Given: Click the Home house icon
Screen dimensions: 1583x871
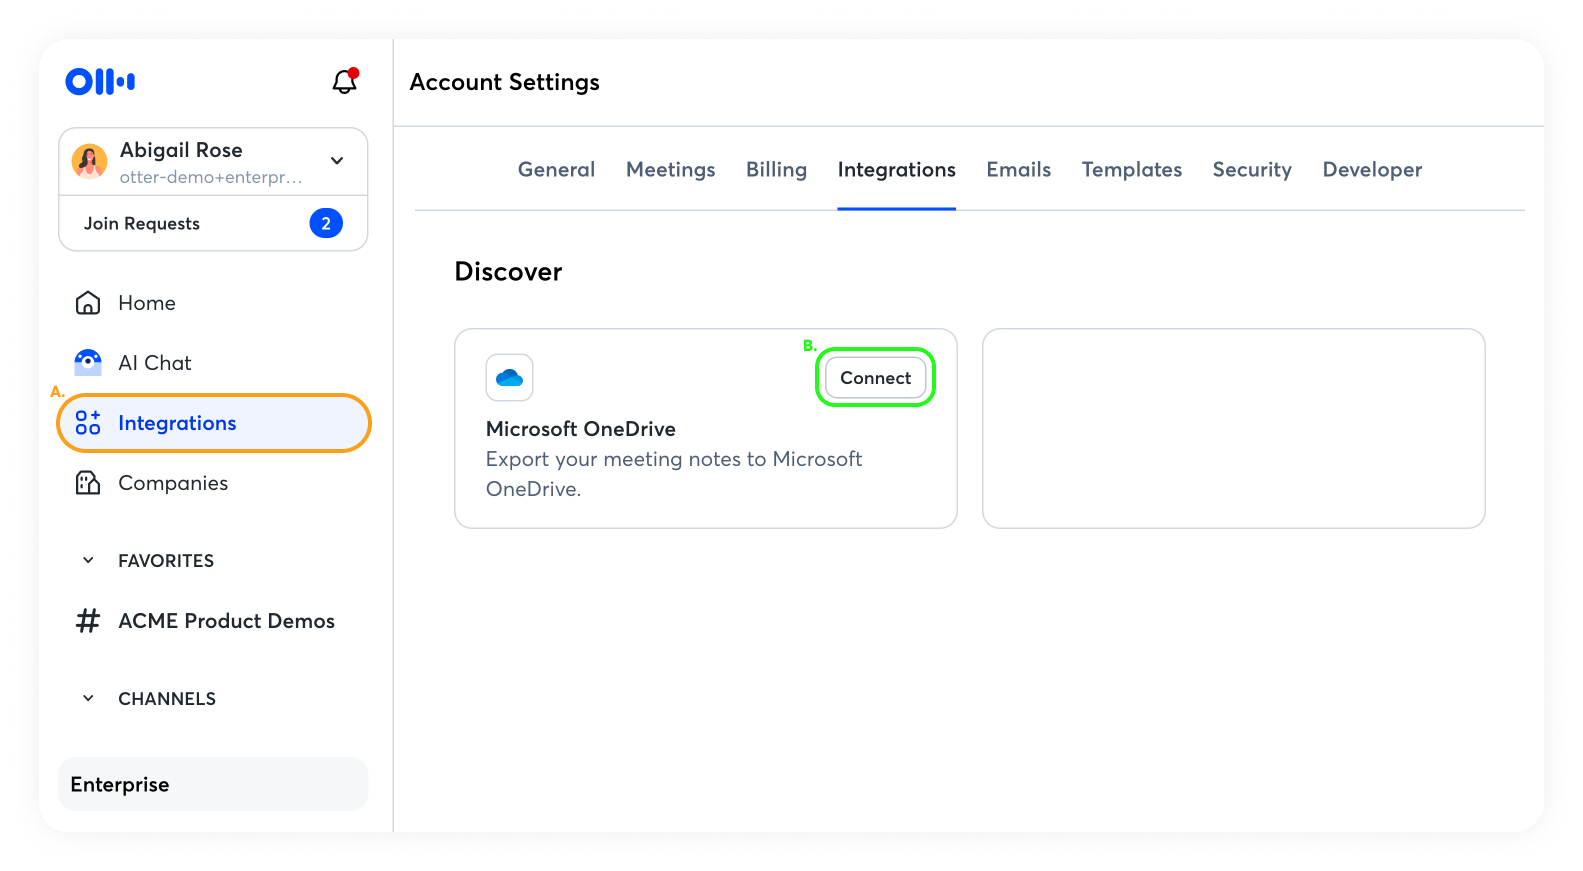Looking at the screenshot, I should tap(88, 303).
